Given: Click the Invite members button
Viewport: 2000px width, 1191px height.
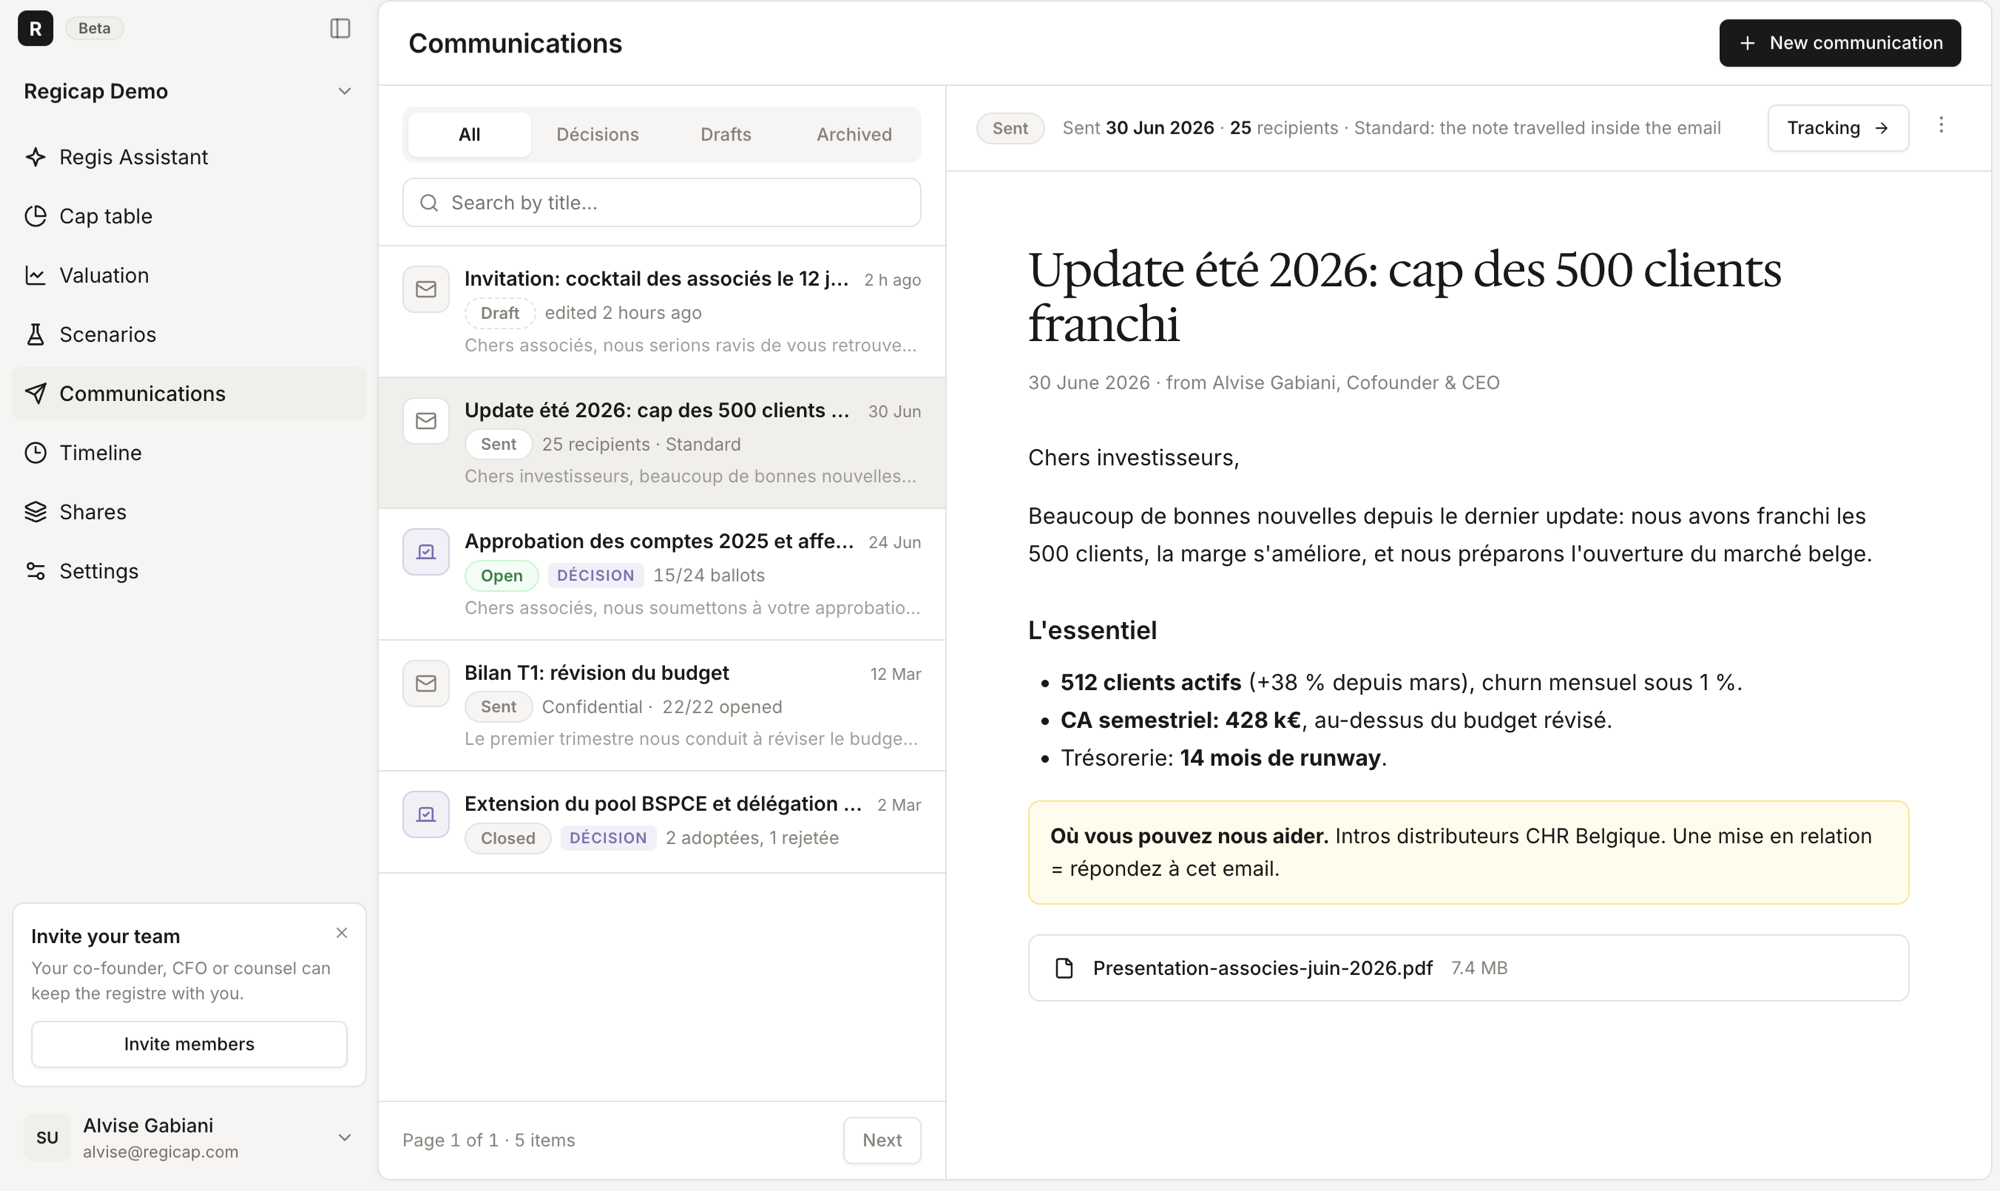Looking at the screenshot, I should pos(189,1044).
